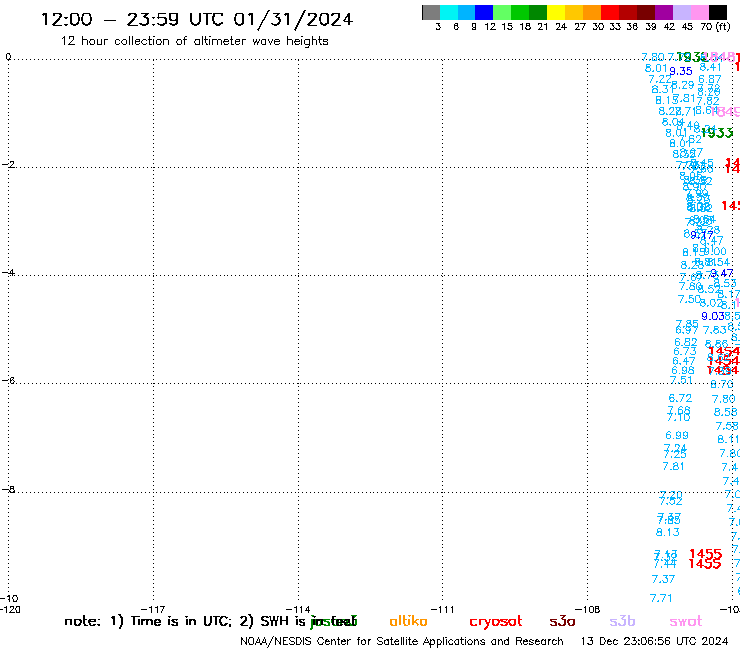740x650 pixels.
Task: Click the 6.82 wave height value
Action: pos(686,342)
